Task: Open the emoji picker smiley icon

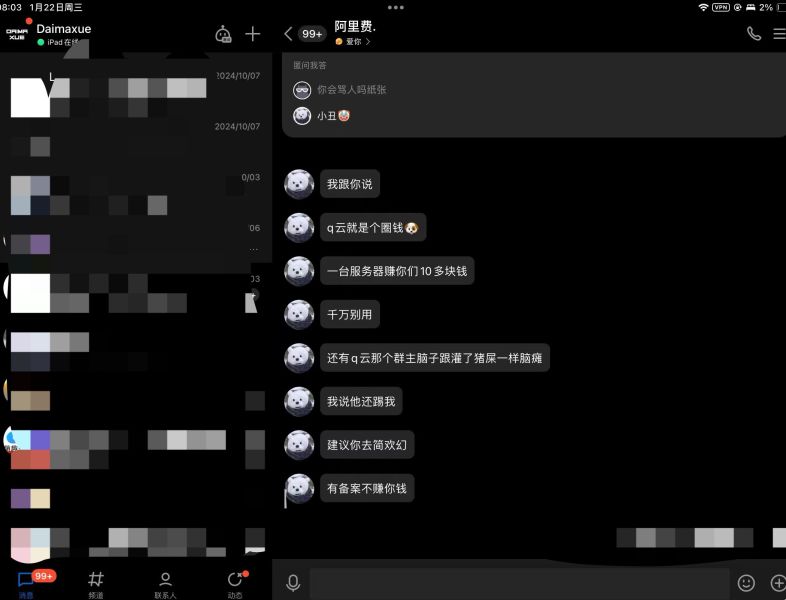Action: 746,582
